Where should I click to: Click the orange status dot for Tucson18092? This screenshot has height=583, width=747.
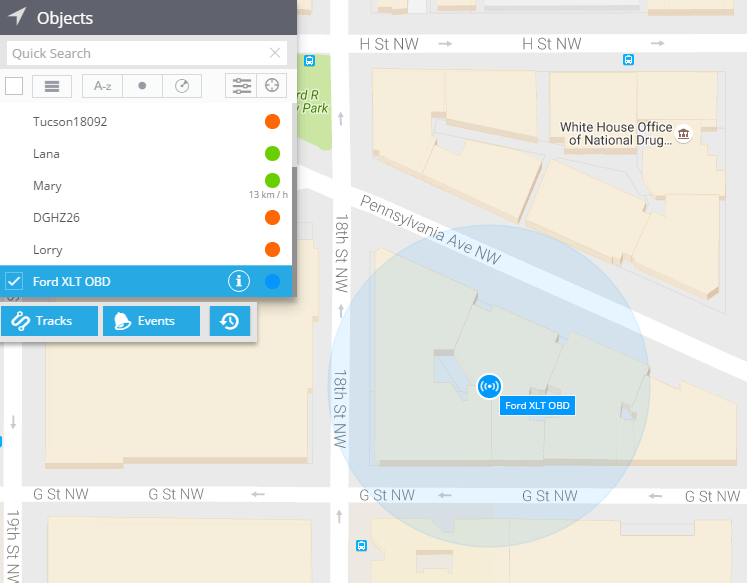[273, 121]
